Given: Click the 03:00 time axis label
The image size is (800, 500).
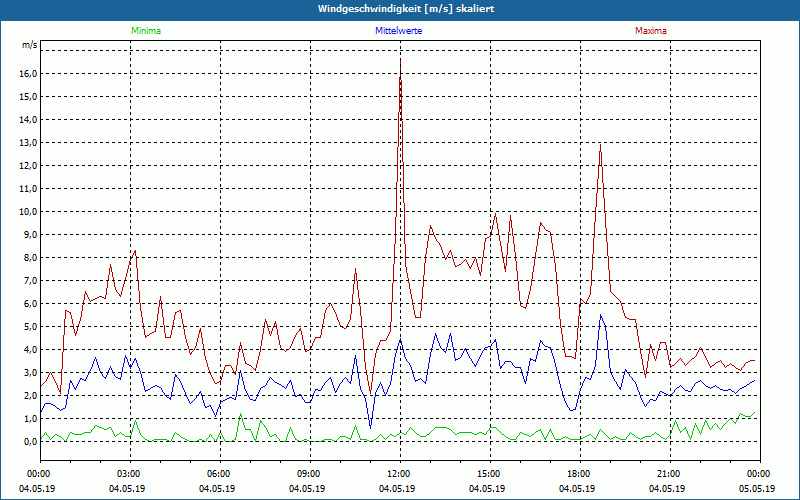Looking at the screenshot, I should point(130,474).
